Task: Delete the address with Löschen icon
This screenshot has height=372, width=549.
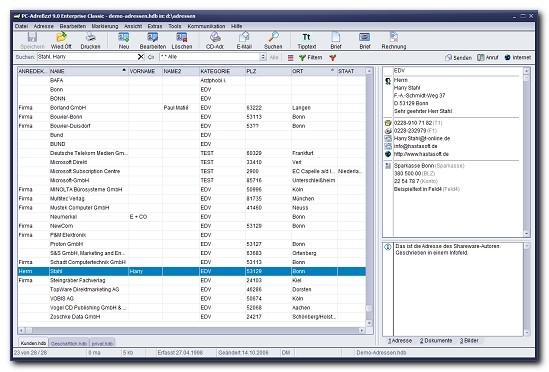Action: (182, 37)
